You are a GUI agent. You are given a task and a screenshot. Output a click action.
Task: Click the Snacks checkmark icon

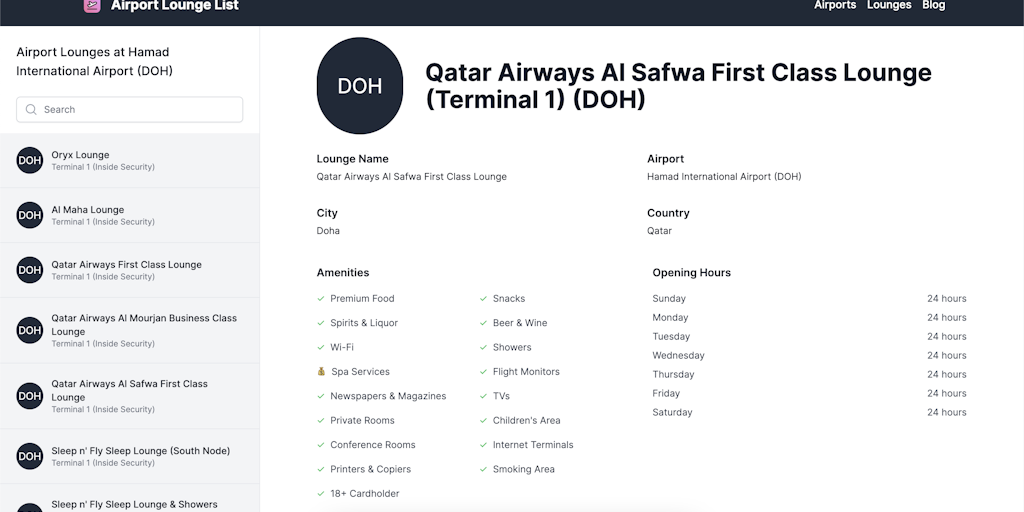(x=483, y=299)
